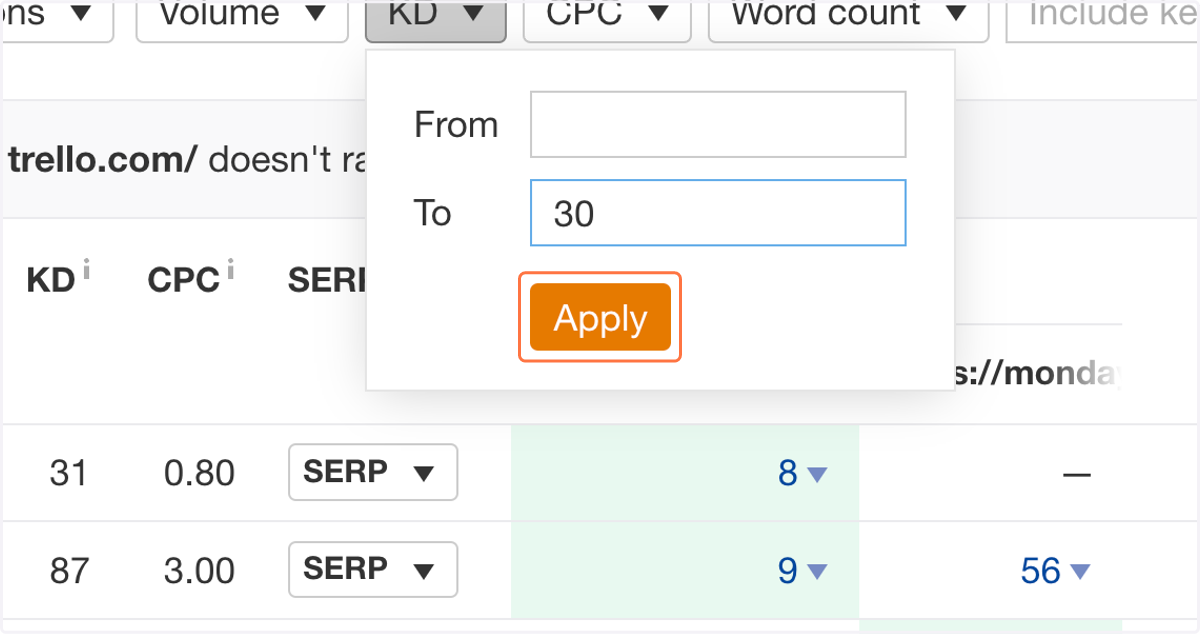The height and width of the screenshot is (634, 1200).
Task: Expand the position 56 arrow
Action: pyautogui.click(x=1079, y=572)
